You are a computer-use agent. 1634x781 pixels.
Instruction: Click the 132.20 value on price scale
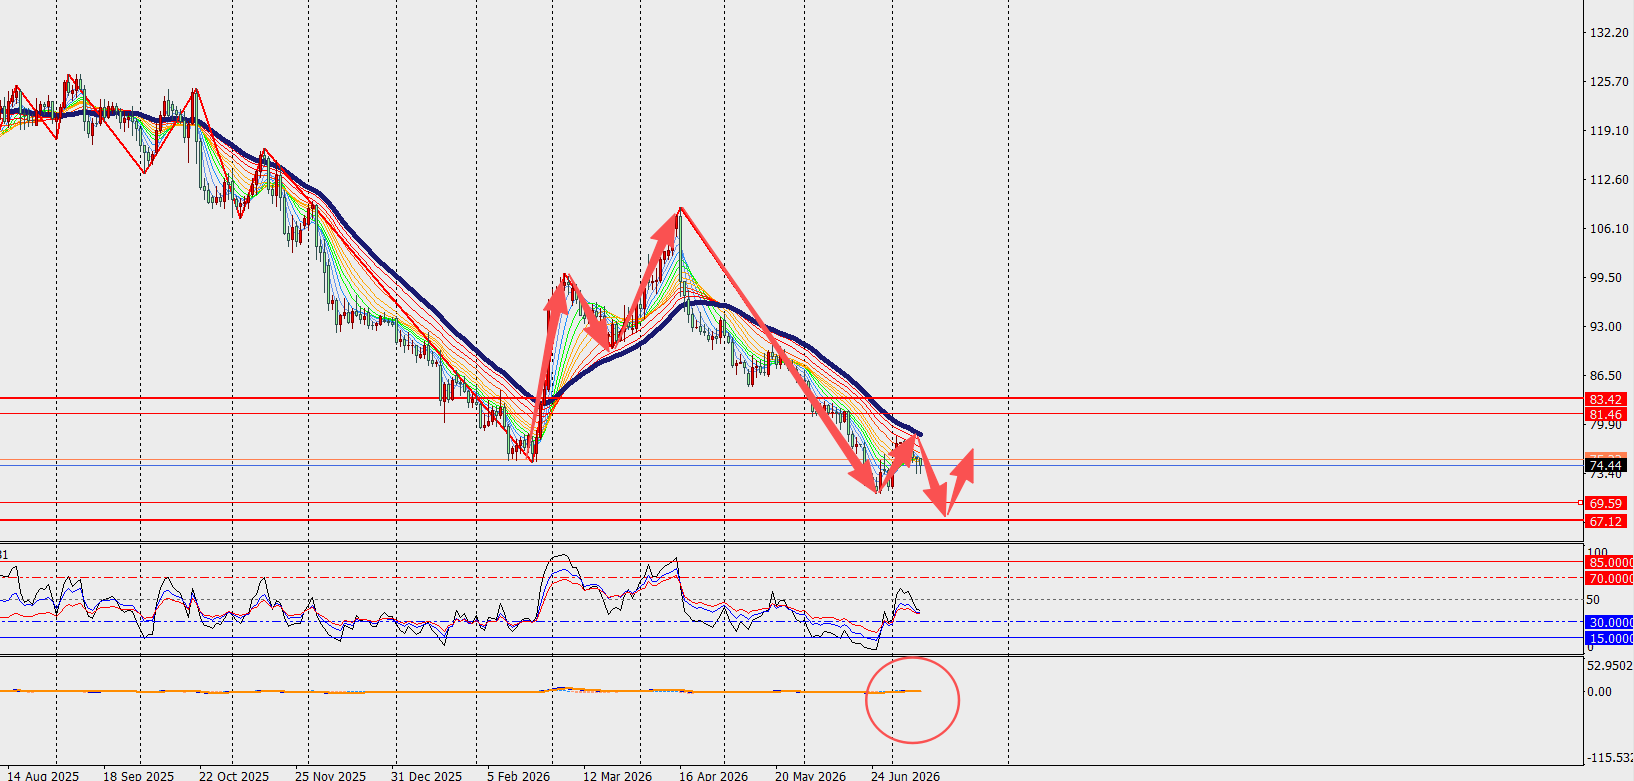[1609, 33]
